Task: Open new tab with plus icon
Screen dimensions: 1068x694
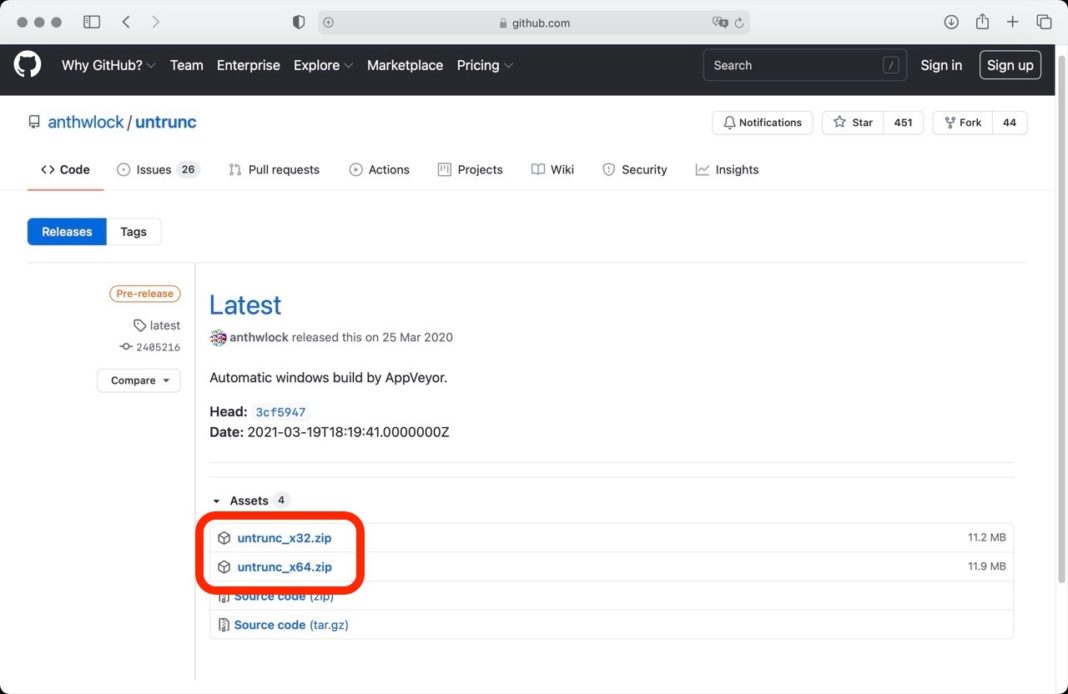Action: point(1013,22)
